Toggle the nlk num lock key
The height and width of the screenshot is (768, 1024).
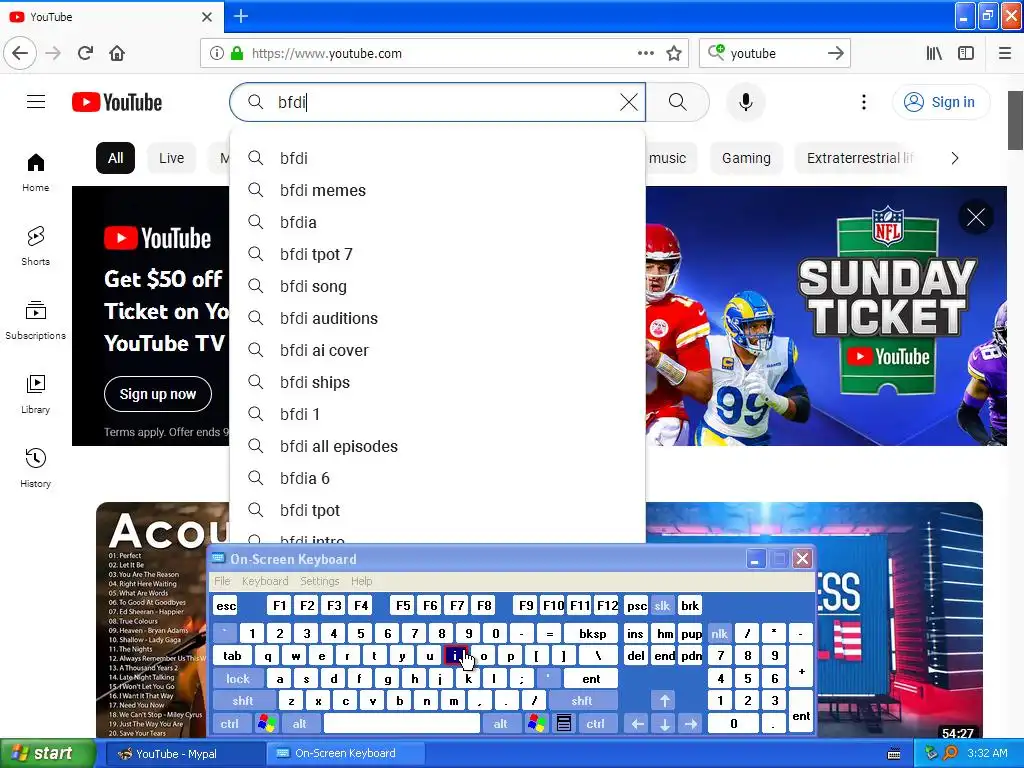click(719, 633)
